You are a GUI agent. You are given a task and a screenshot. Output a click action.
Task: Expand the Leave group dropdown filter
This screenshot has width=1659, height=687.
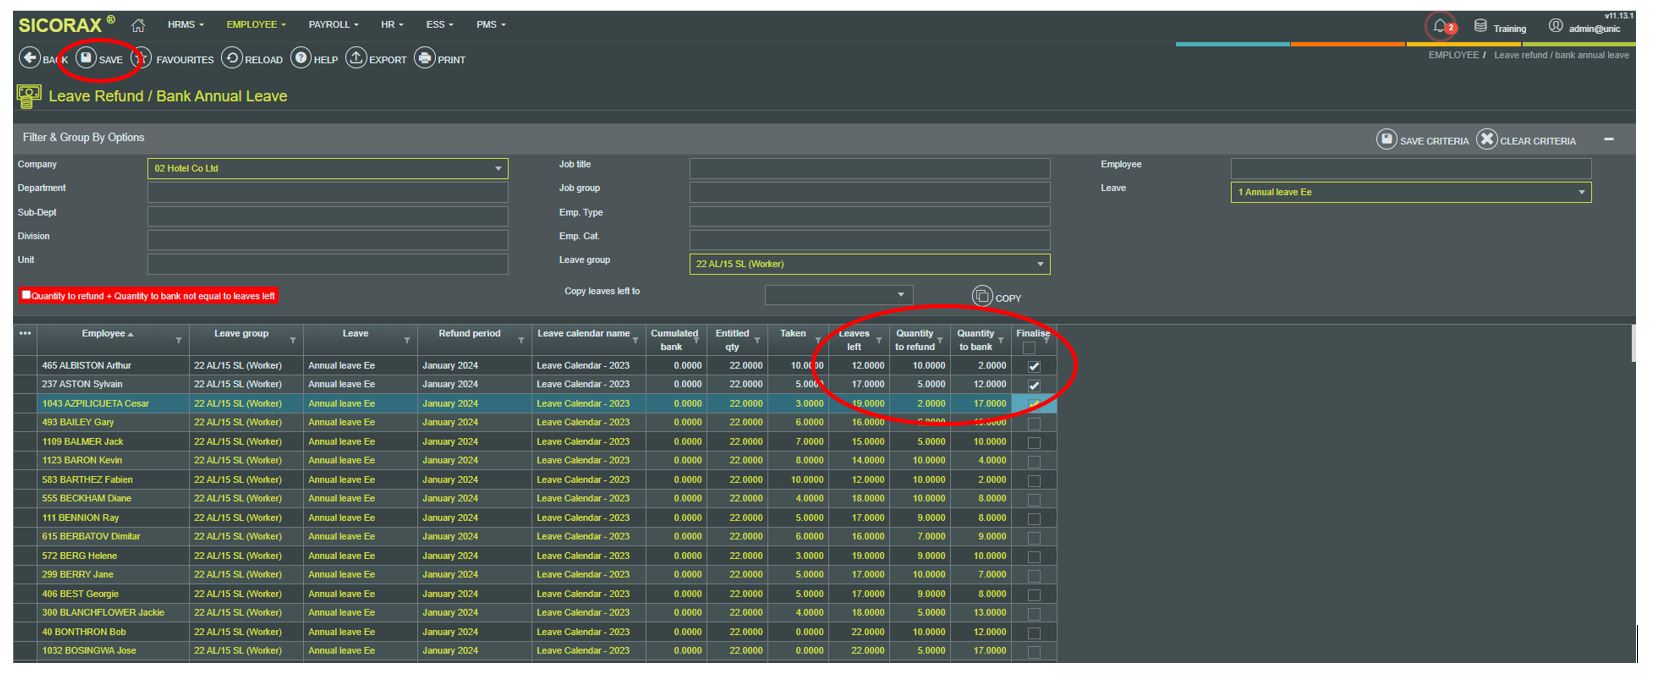[869, 264]
